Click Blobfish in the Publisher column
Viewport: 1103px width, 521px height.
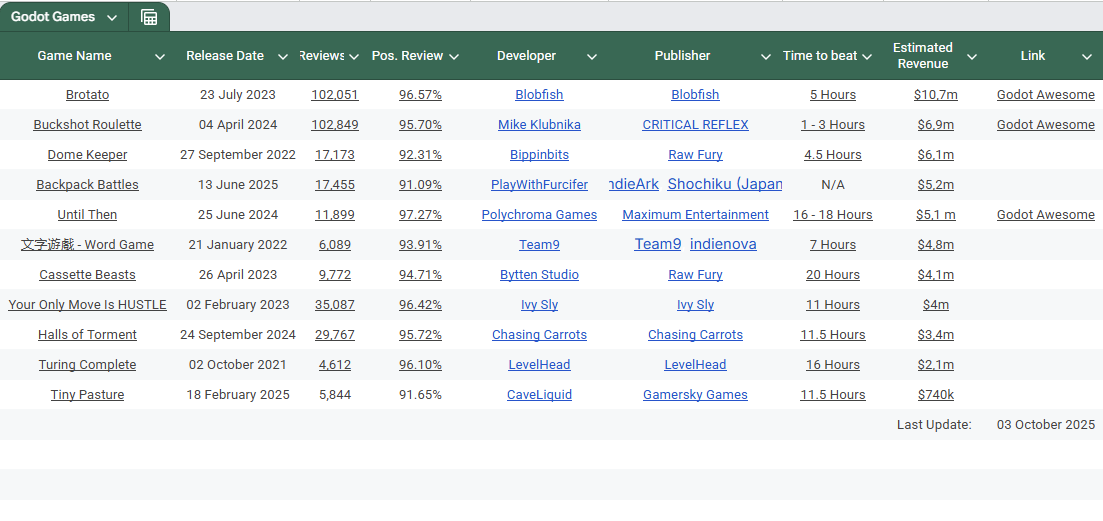tap(695, 95)
